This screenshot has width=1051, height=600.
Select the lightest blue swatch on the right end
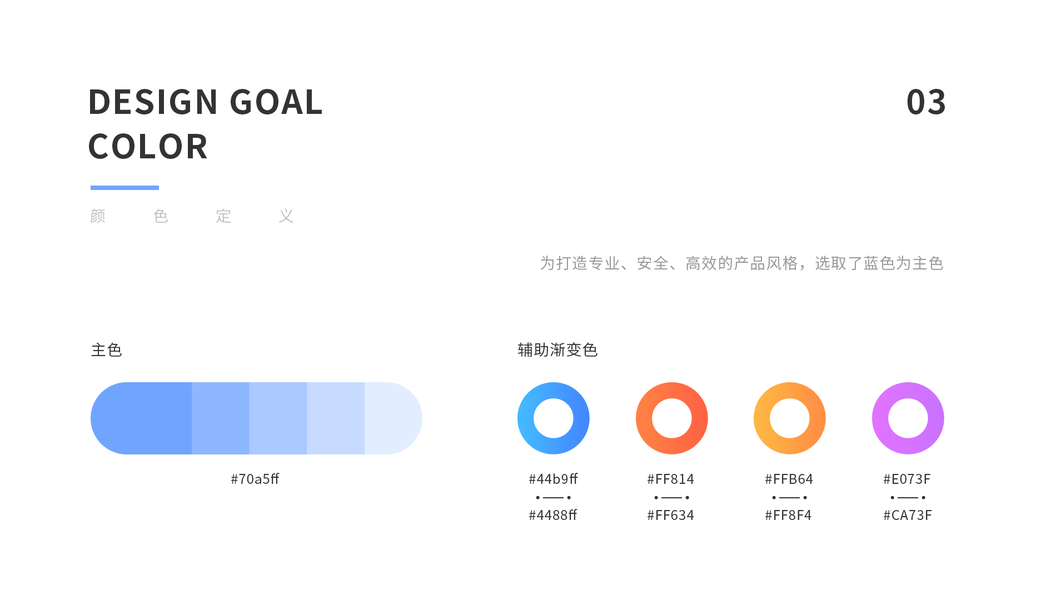pos(392,418)
